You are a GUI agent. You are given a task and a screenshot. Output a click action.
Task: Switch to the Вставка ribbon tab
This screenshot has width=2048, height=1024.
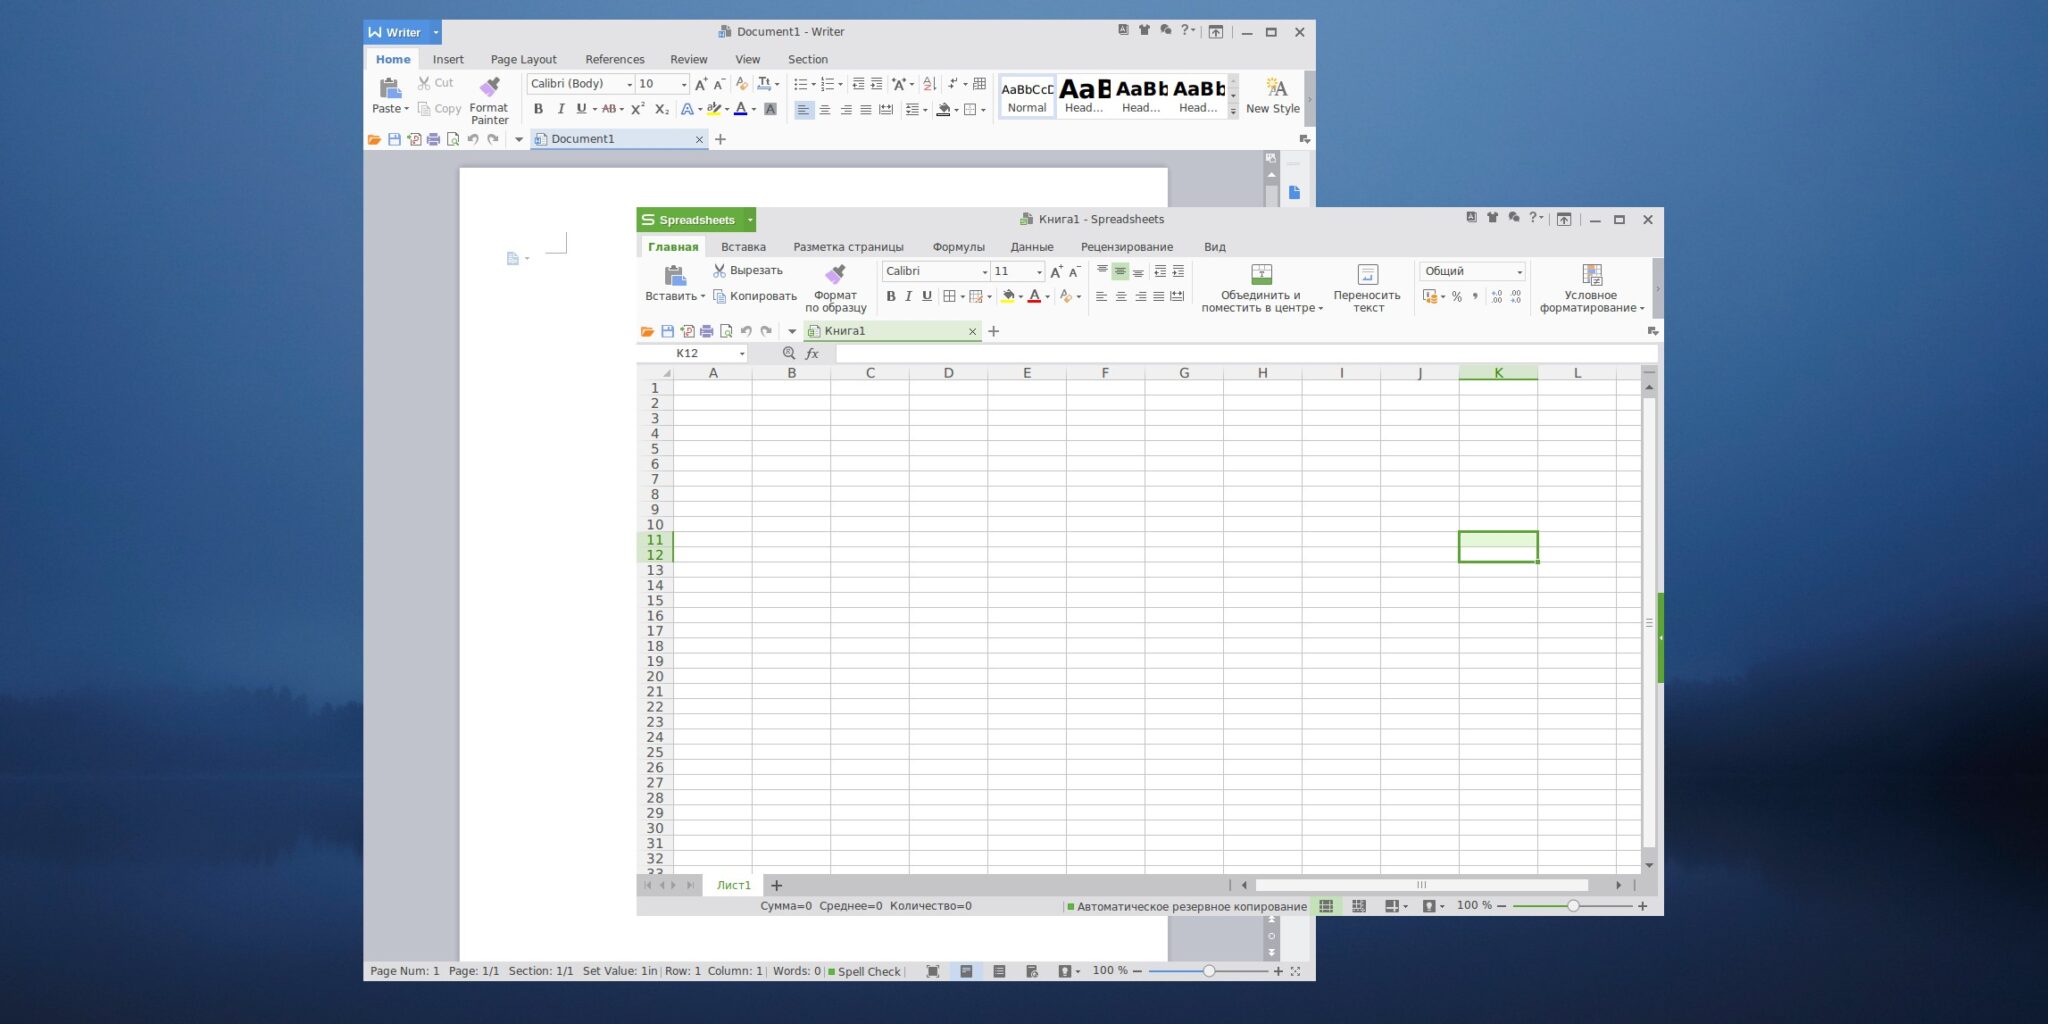(x=743, y=247)
